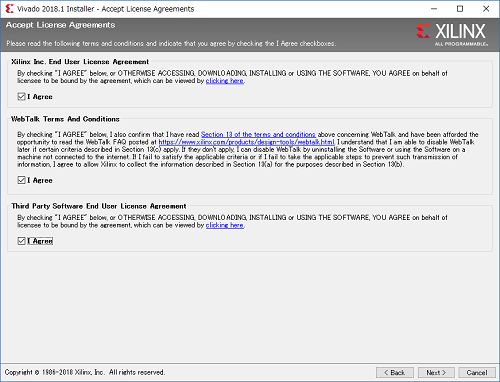Click the 'WebTalk Terms And Conditions' heading
This screenshot has width=500, height=382.
point(65,119)
